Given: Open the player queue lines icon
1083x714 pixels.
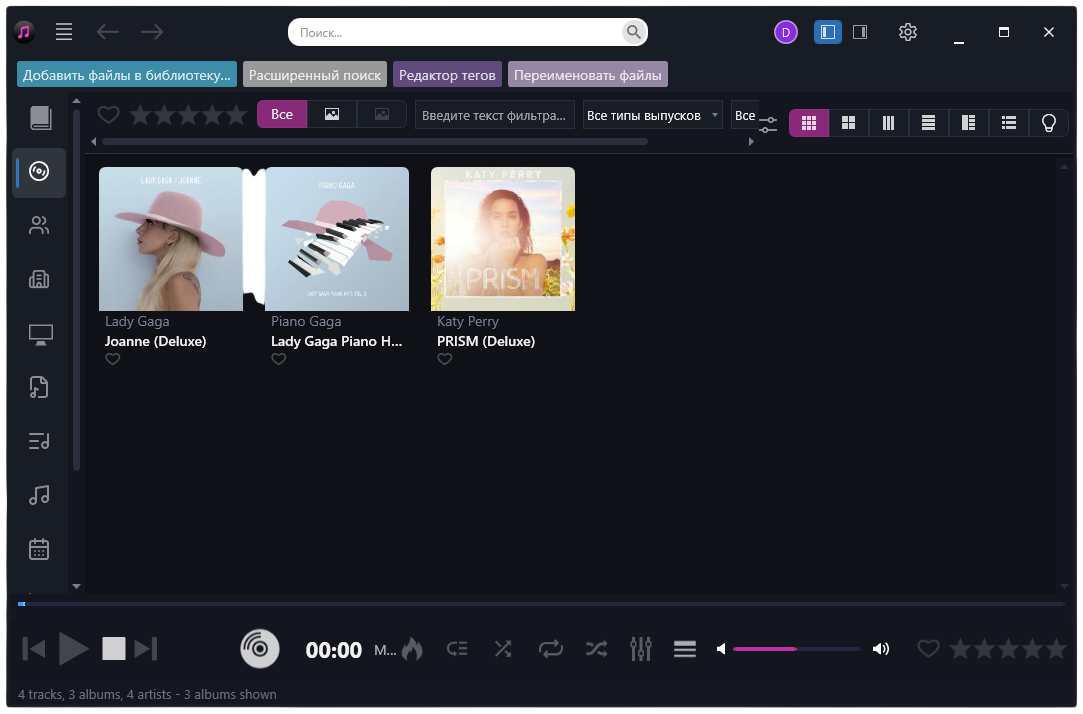Looking at the screenshot, I should 684,649.
